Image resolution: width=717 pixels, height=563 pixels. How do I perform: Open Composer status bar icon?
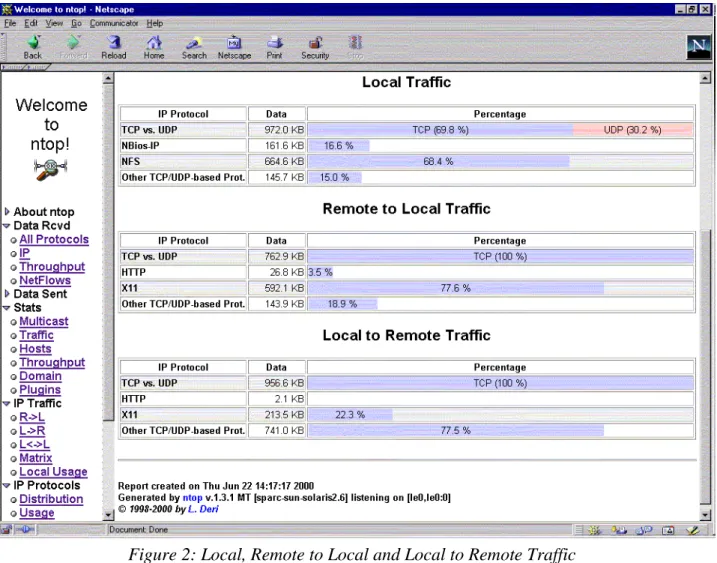692,530
